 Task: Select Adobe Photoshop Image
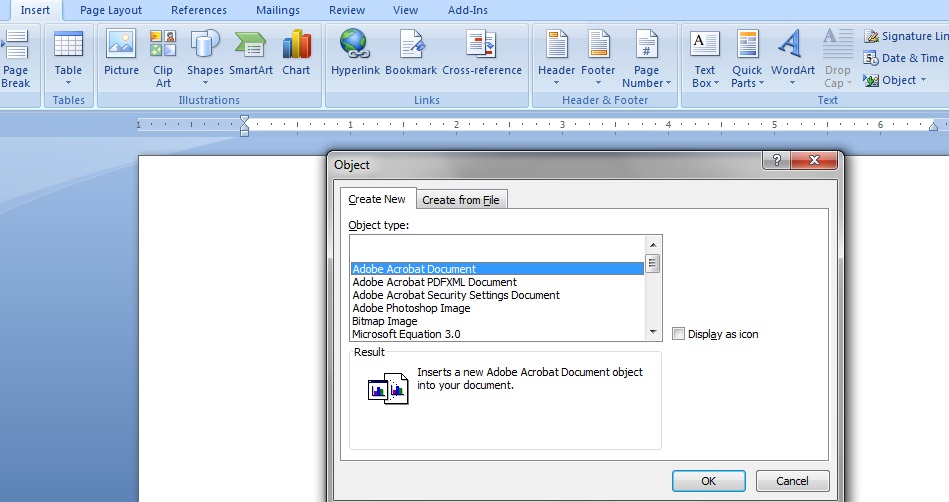click(497, 308)
